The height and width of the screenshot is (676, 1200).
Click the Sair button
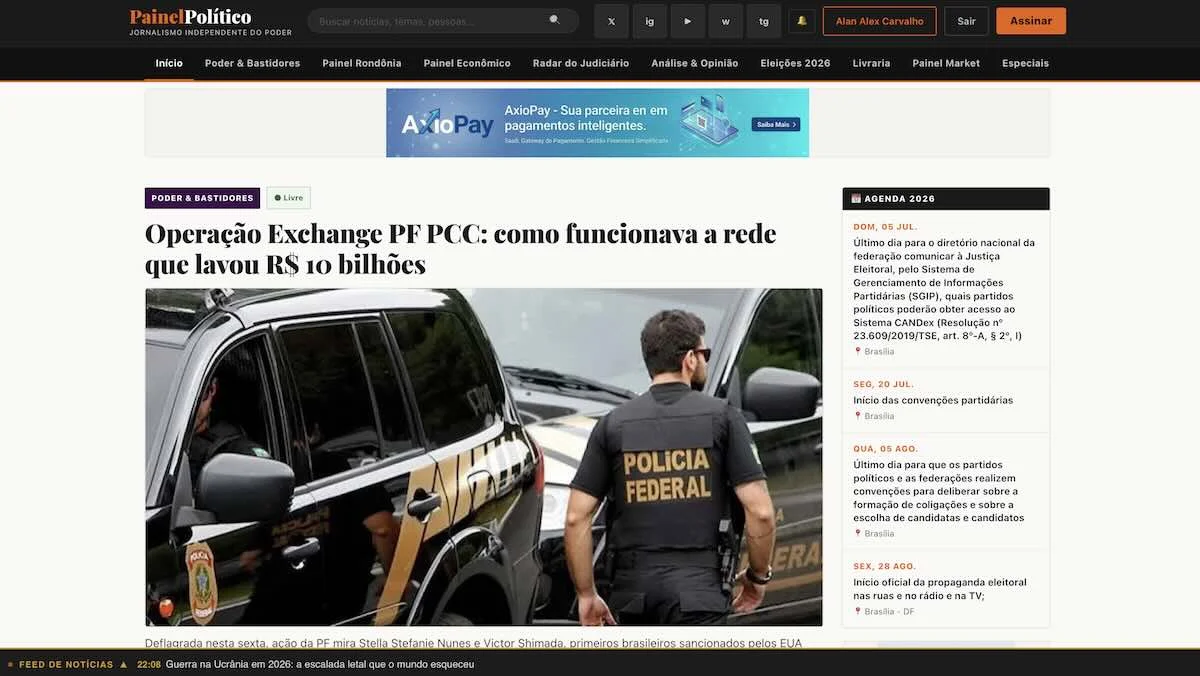(x=966, y=21)
